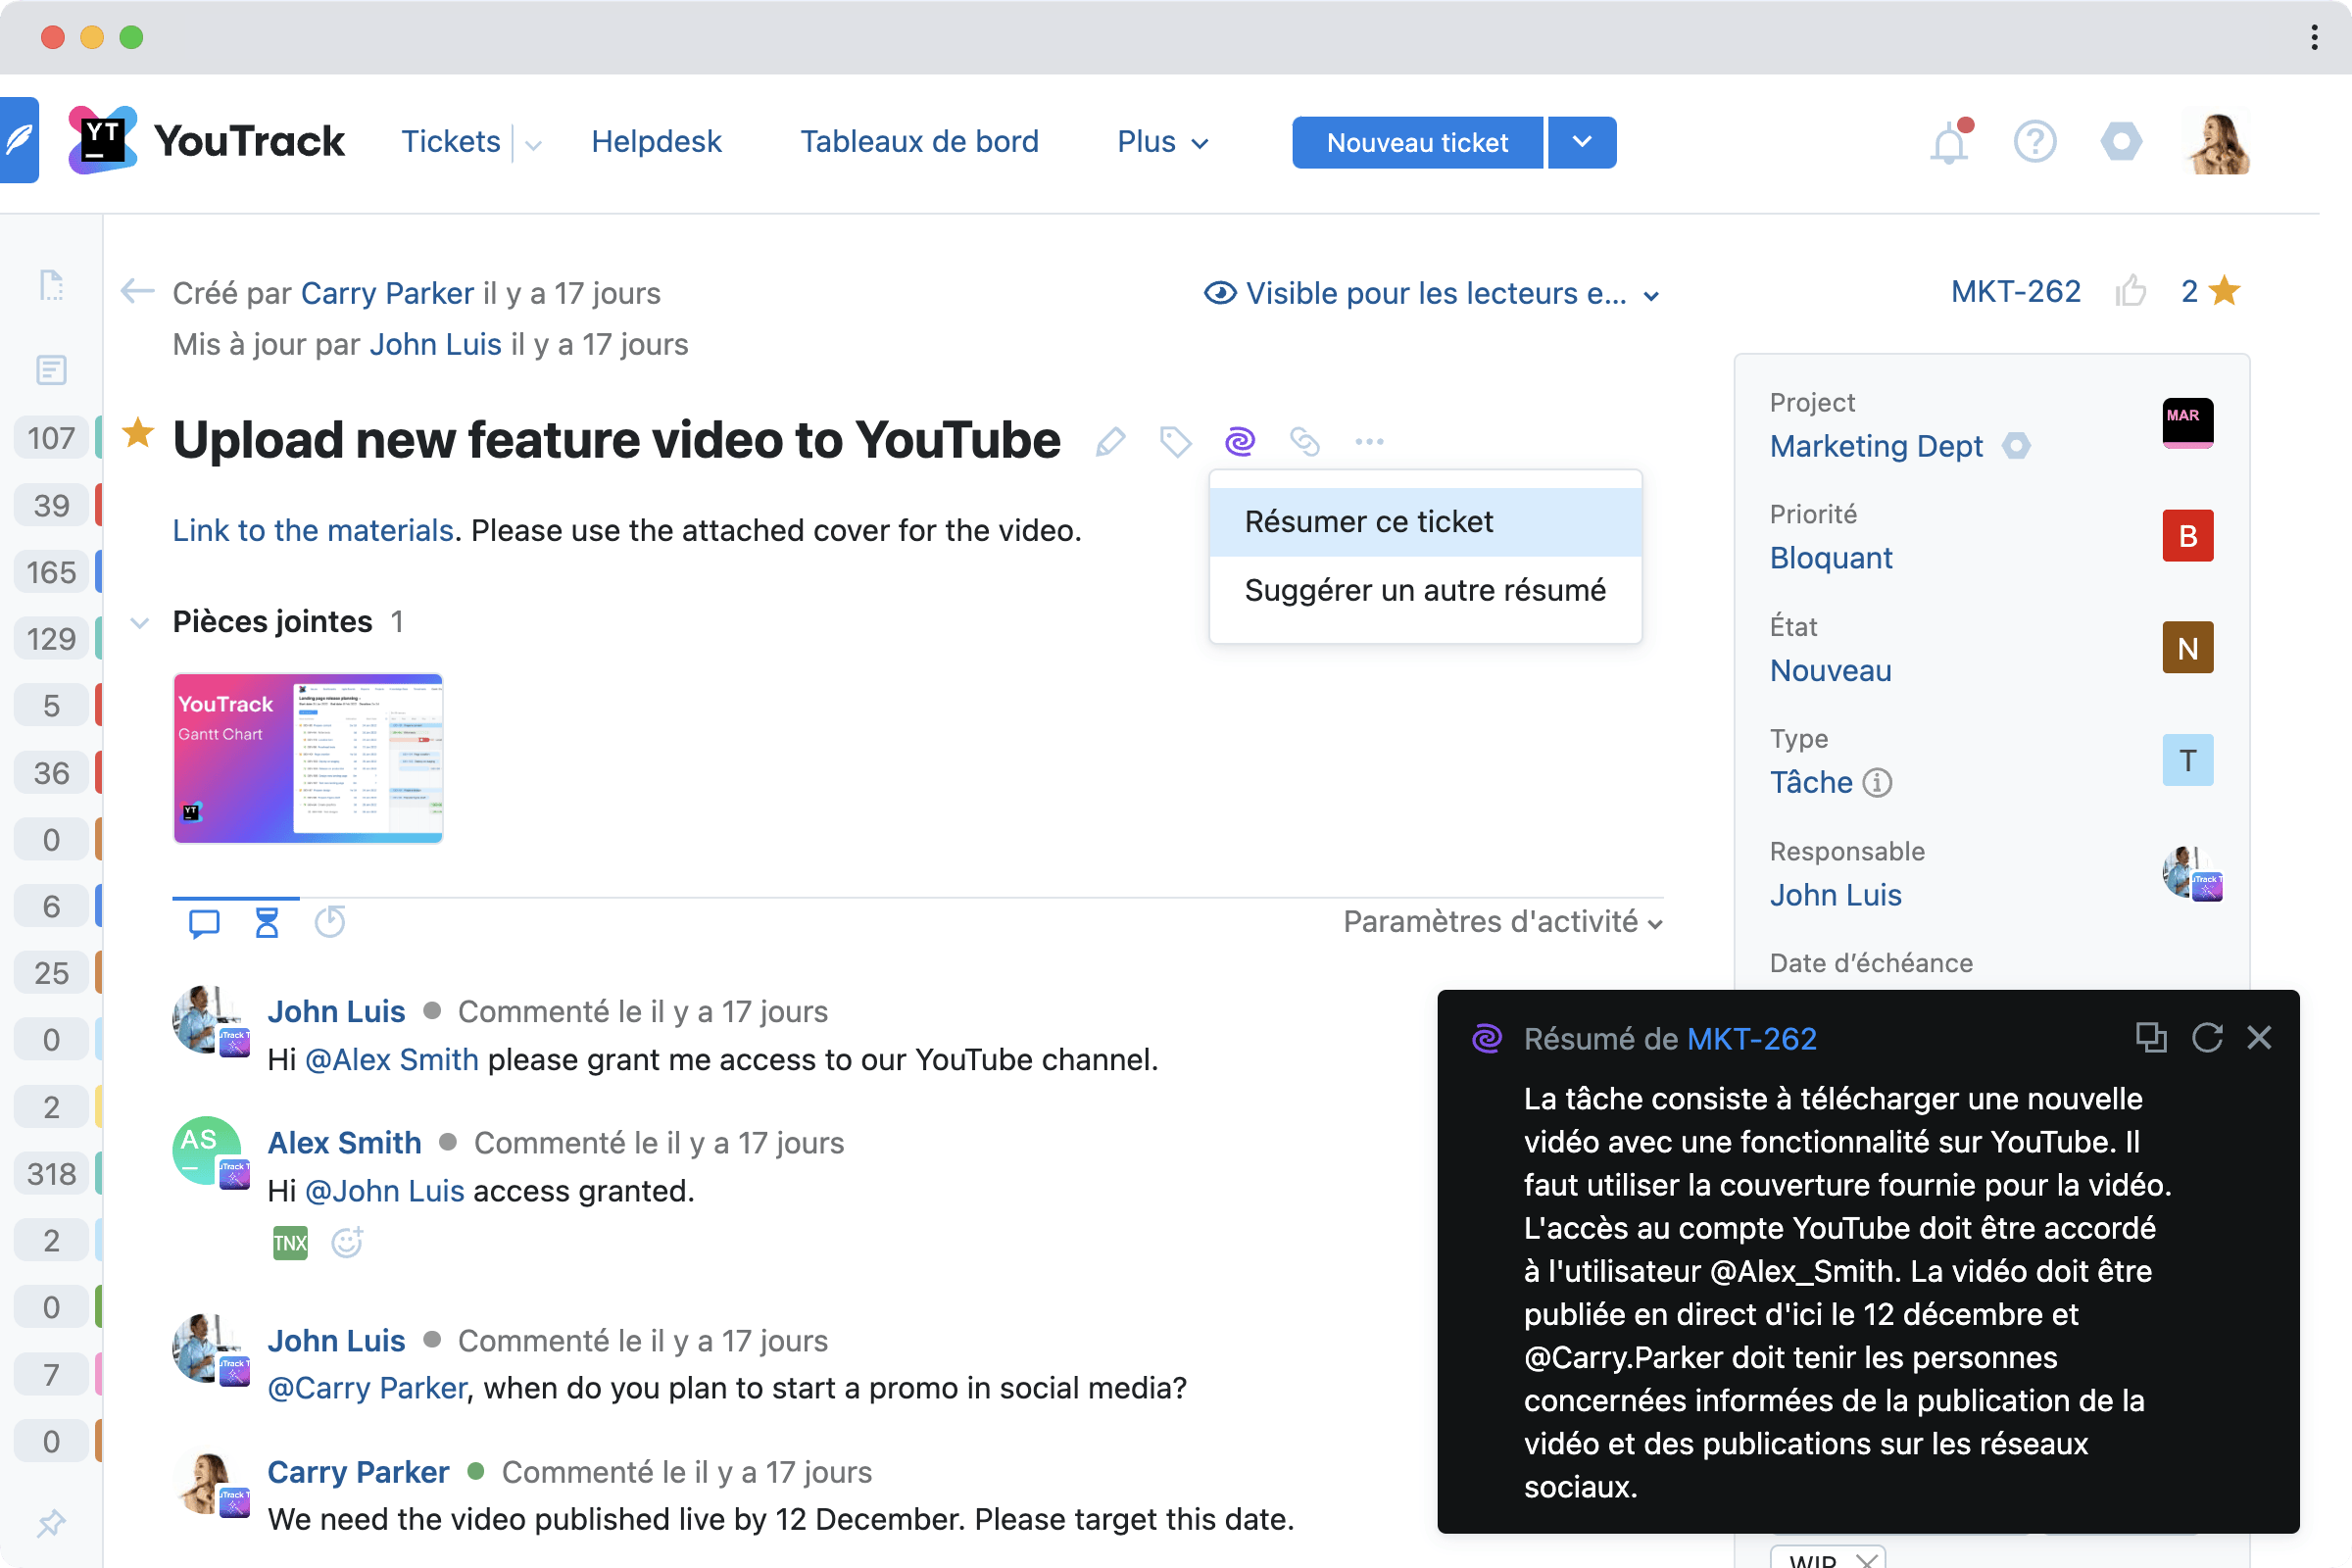The width and height of the screenshot is (2352, 1568).
Task: Select the comments filter icon in activity bar
Action: pyautogui.click(x=203, y=922)
